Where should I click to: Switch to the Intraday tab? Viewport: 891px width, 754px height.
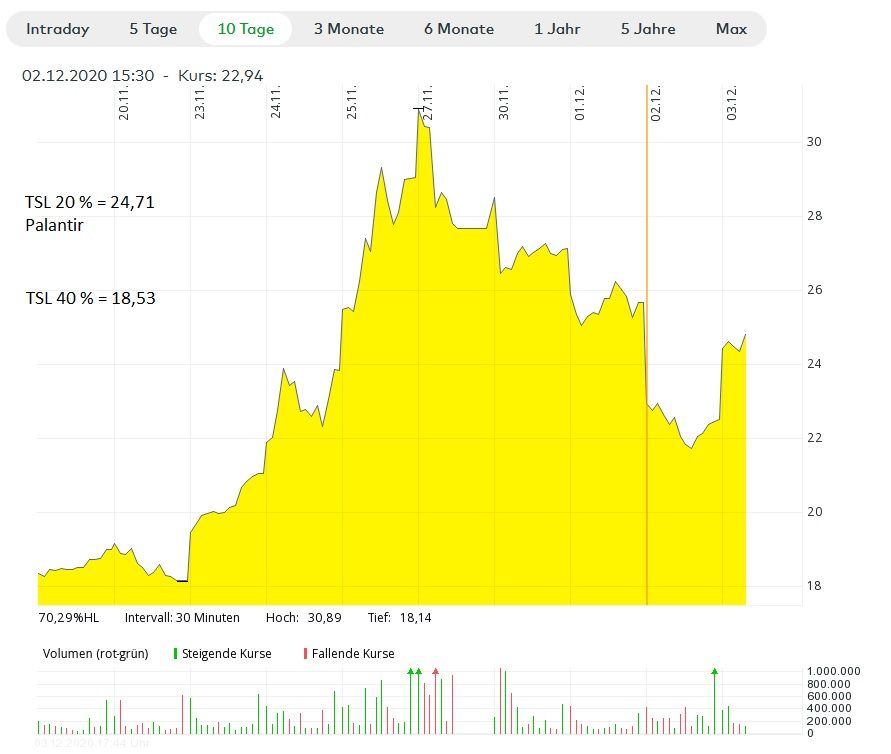(57, 29)
